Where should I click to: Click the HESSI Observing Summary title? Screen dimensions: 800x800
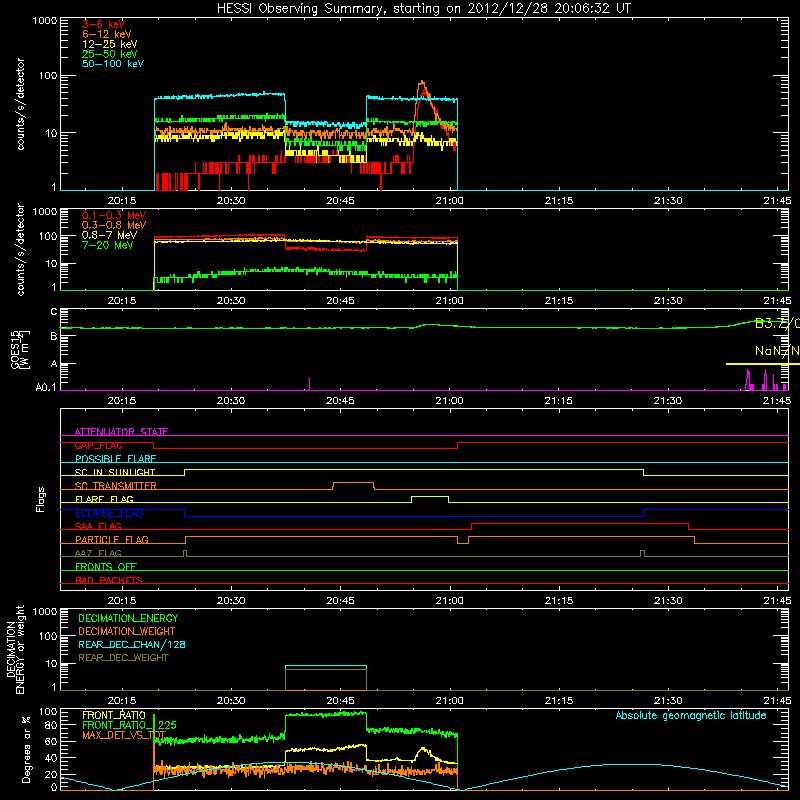[x=424, y=9]
